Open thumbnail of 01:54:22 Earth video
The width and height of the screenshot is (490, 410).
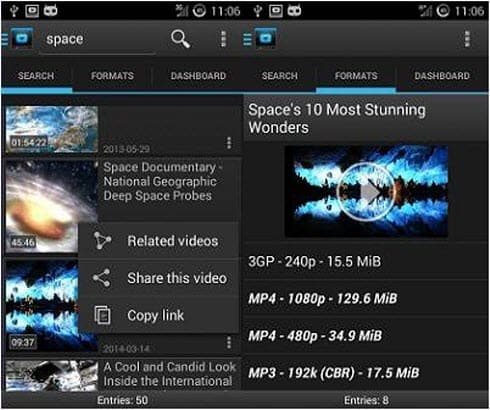pyautogui.click(x=52, y=129)
